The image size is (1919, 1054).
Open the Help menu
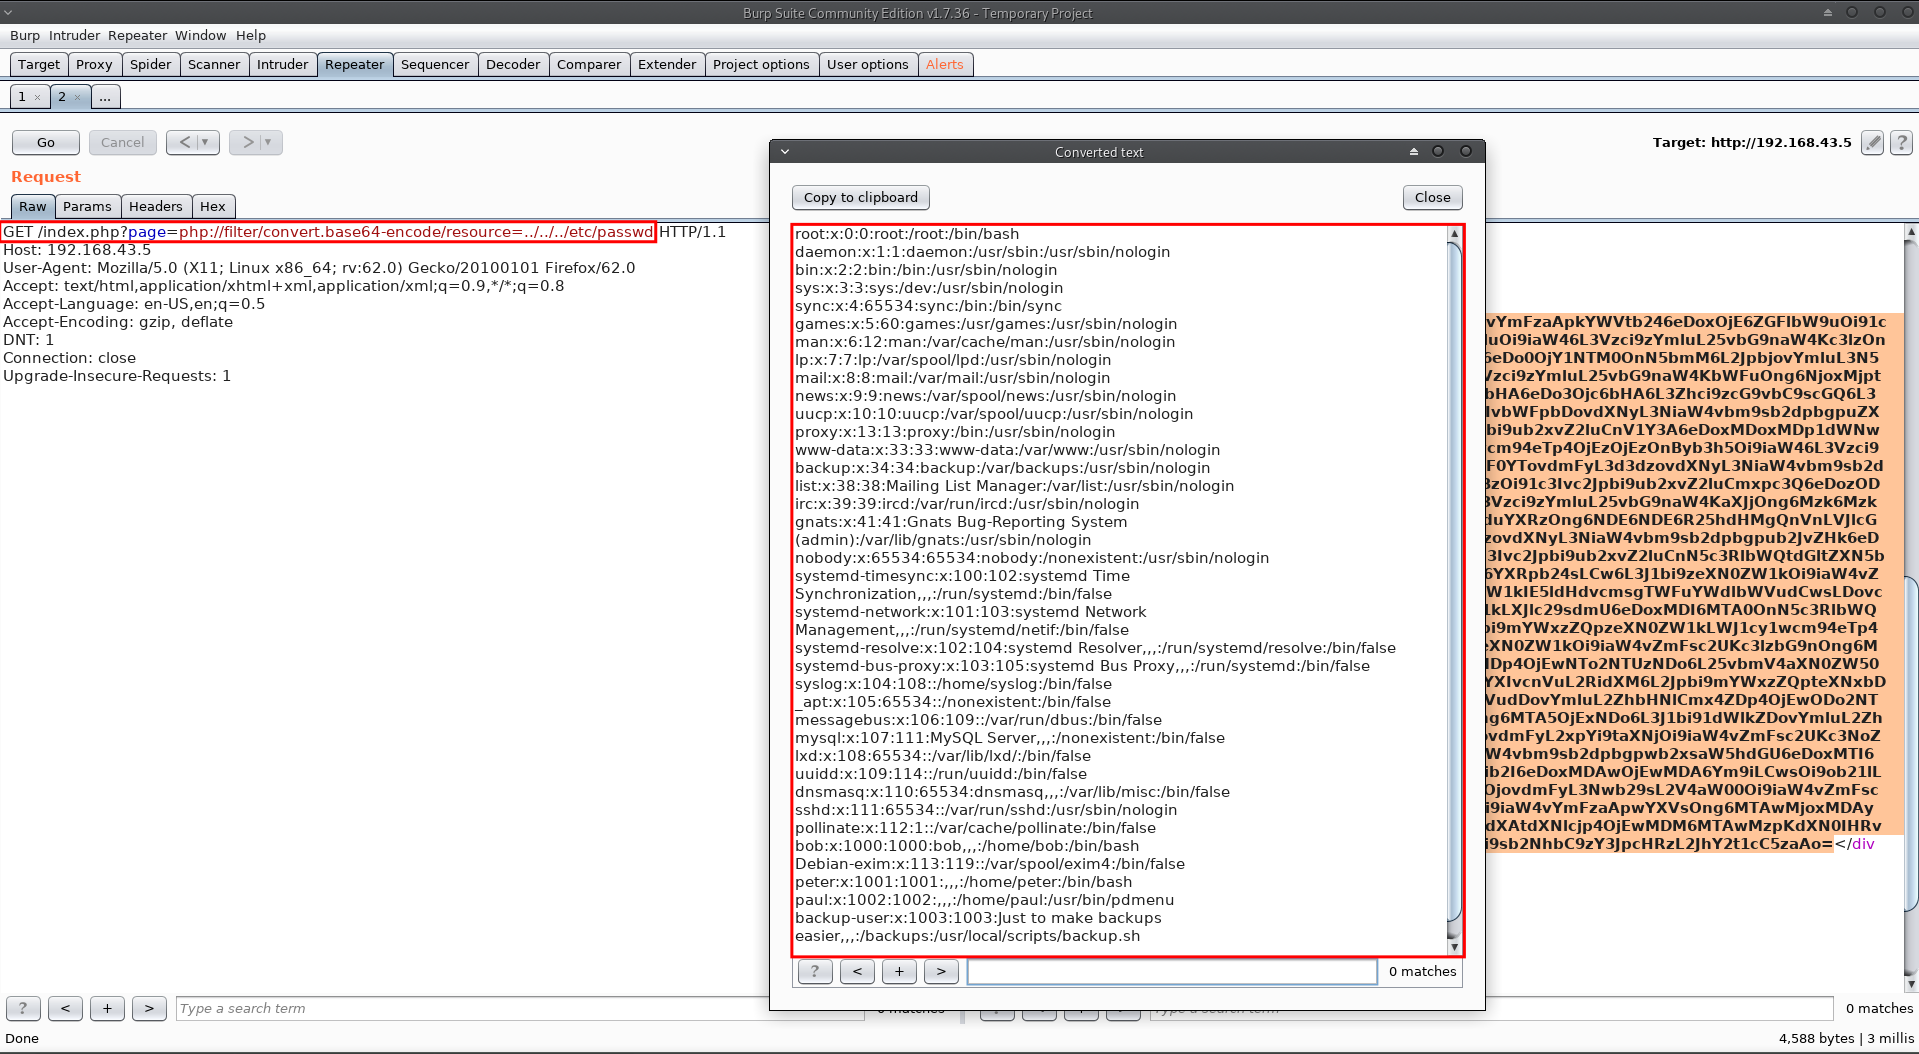[x=251, y=35]
